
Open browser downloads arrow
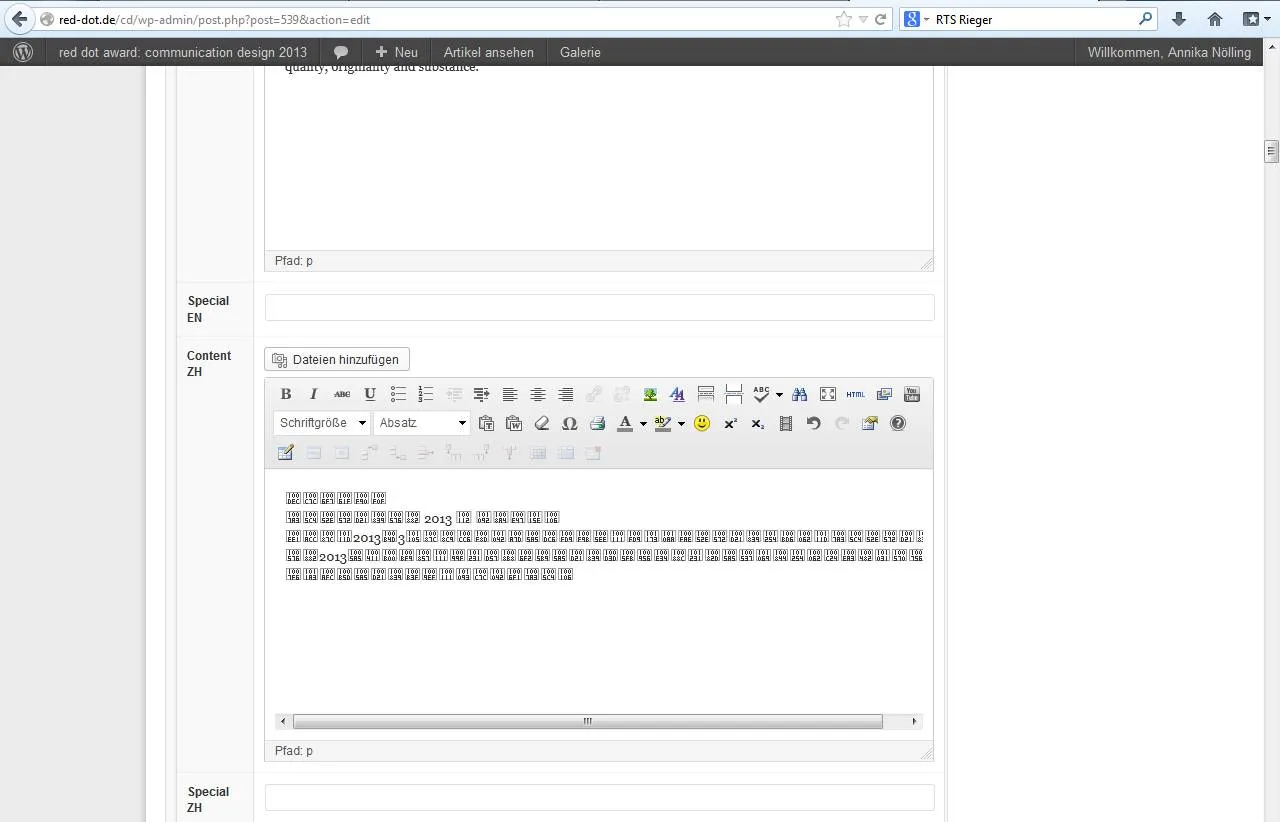click(1179, 19)
